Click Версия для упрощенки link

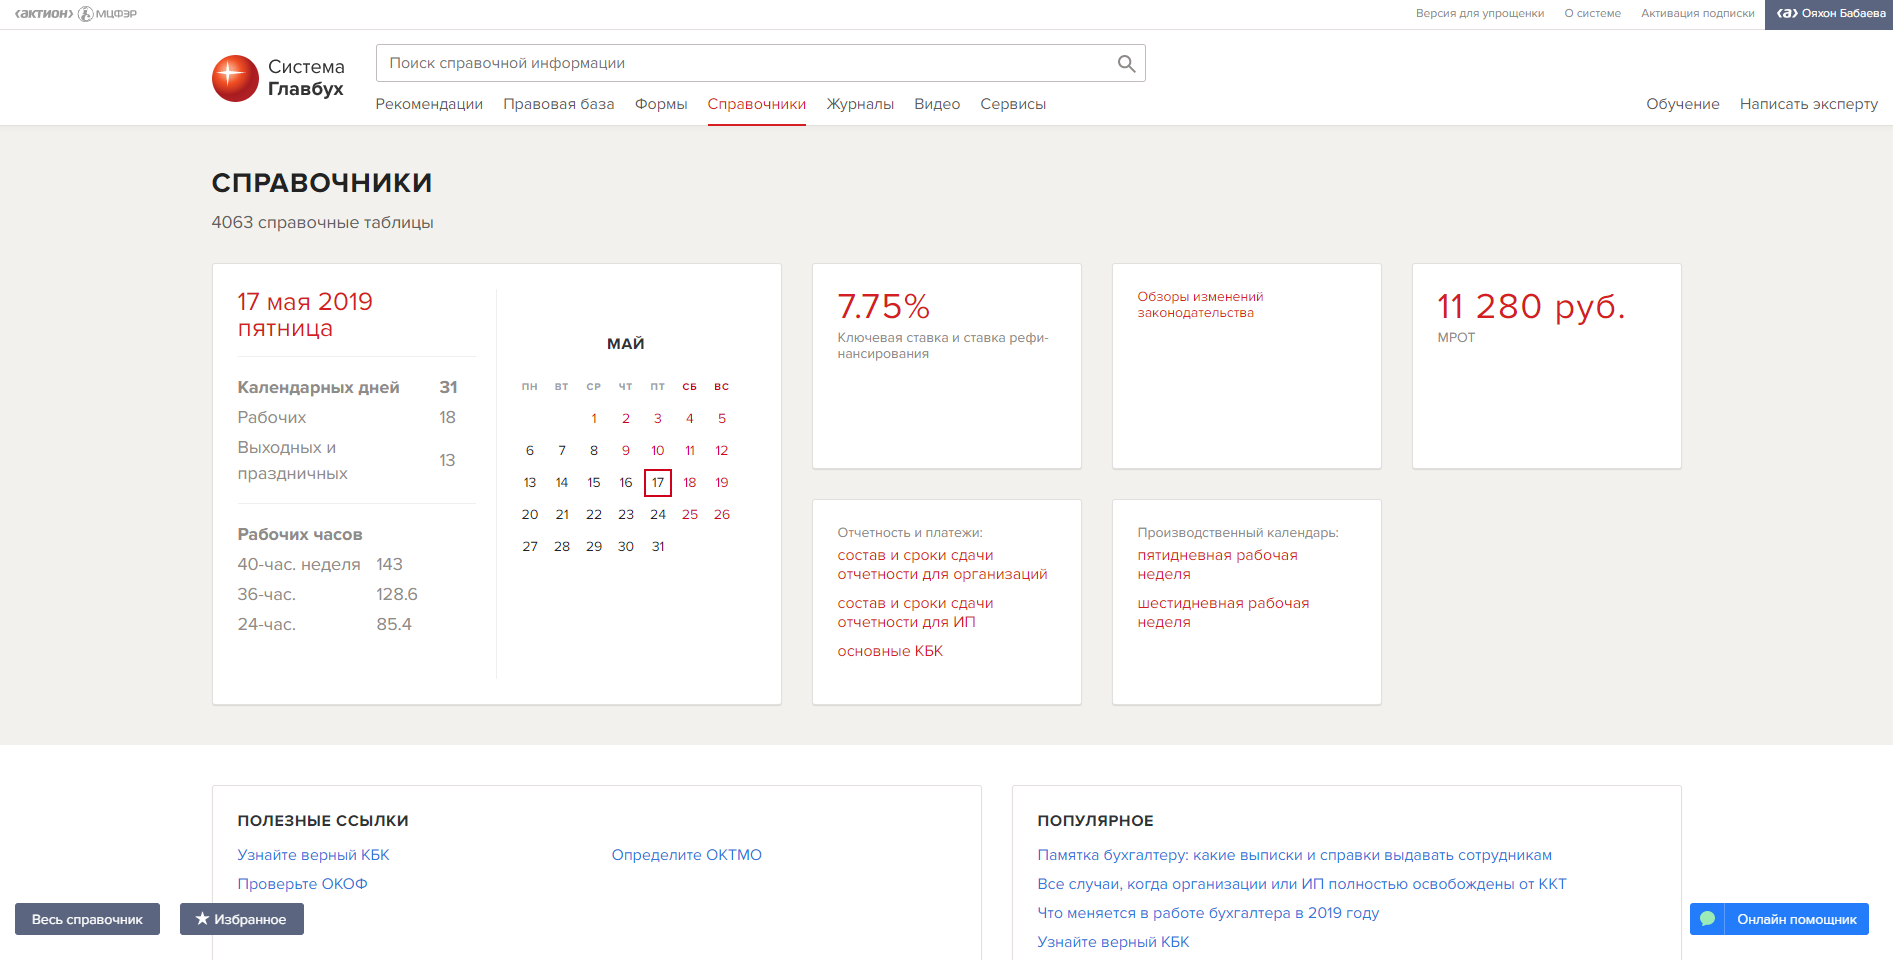click(1479, 14)
